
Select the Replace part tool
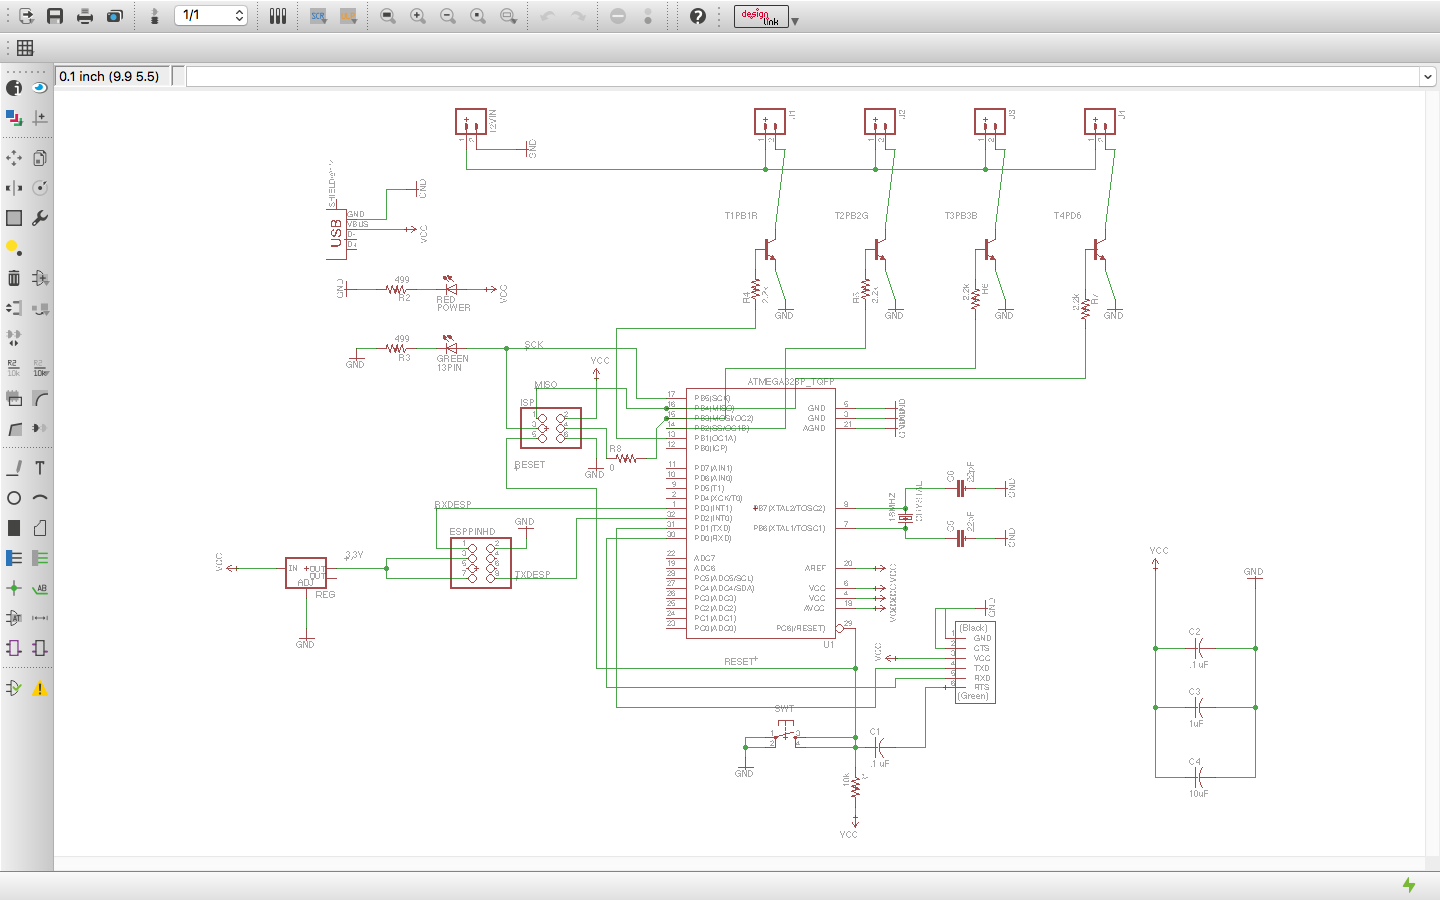pyautogui.click(x=40, y=308)
